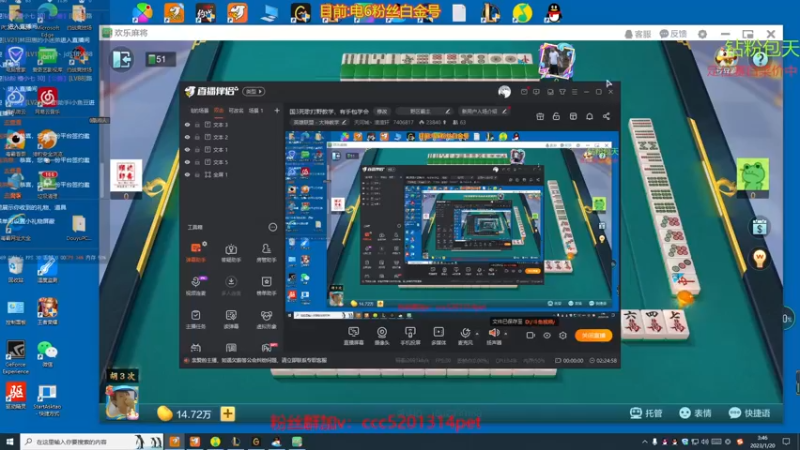This screenshot has width=800, height=450.
Task: Open the hamburger menu in streaming app title bar
Action: pos(574,92)
